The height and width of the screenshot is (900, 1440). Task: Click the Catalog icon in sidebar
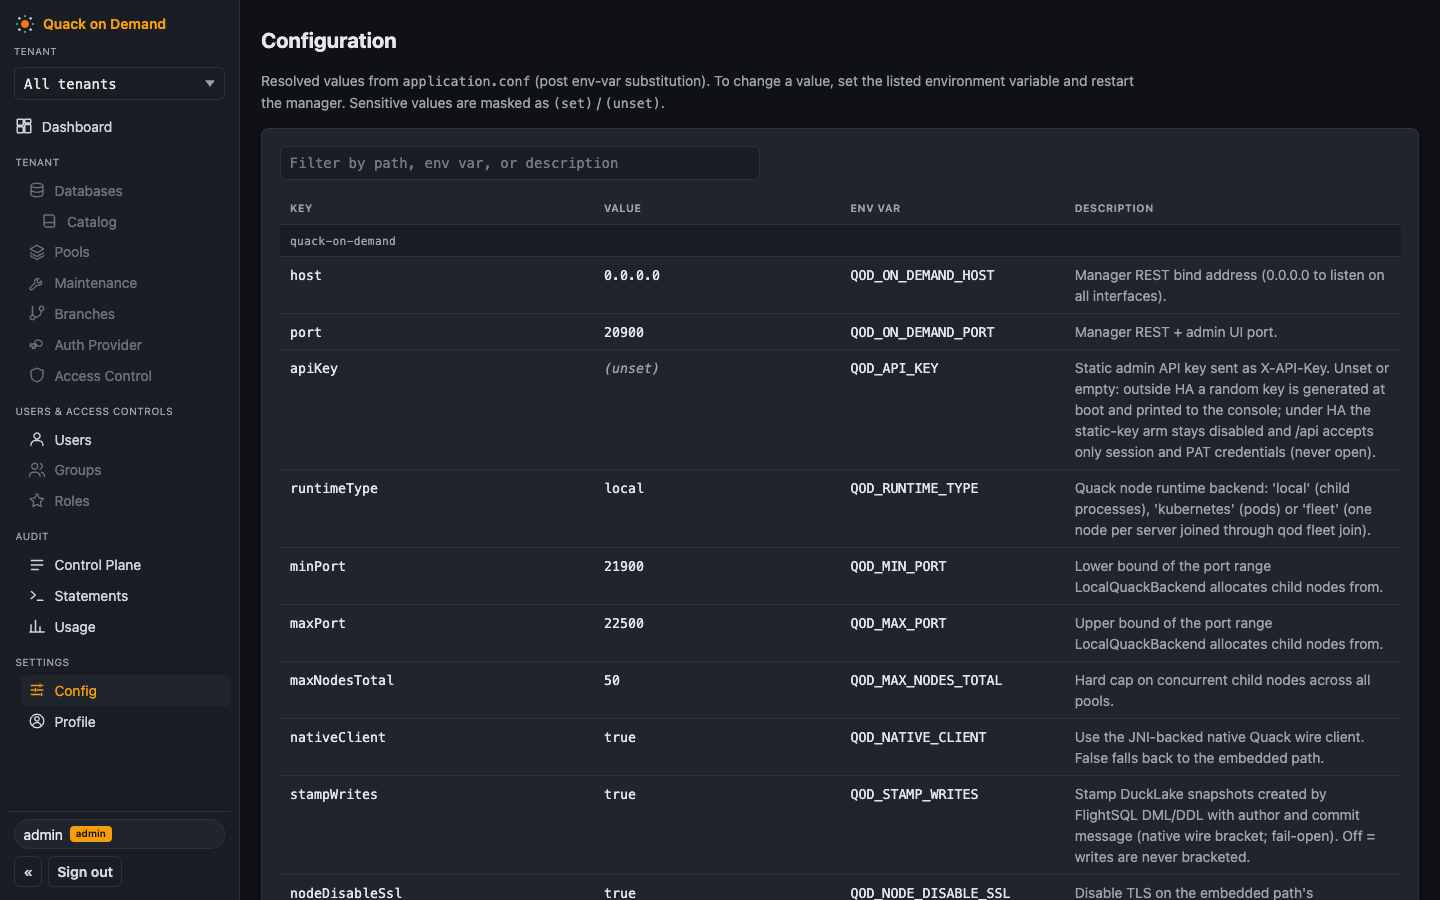pyautogui.click(x=49, y=221)
